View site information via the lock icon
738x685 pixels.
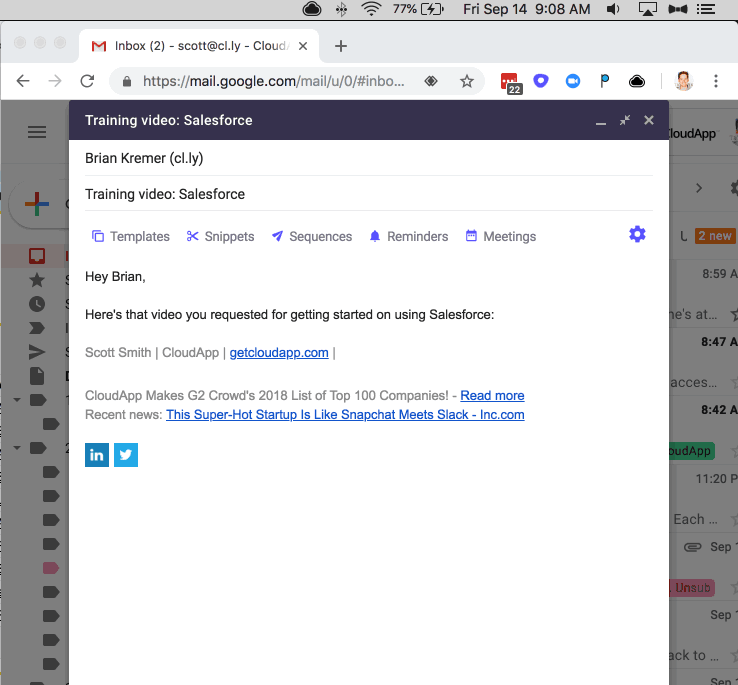click(127, 81)
